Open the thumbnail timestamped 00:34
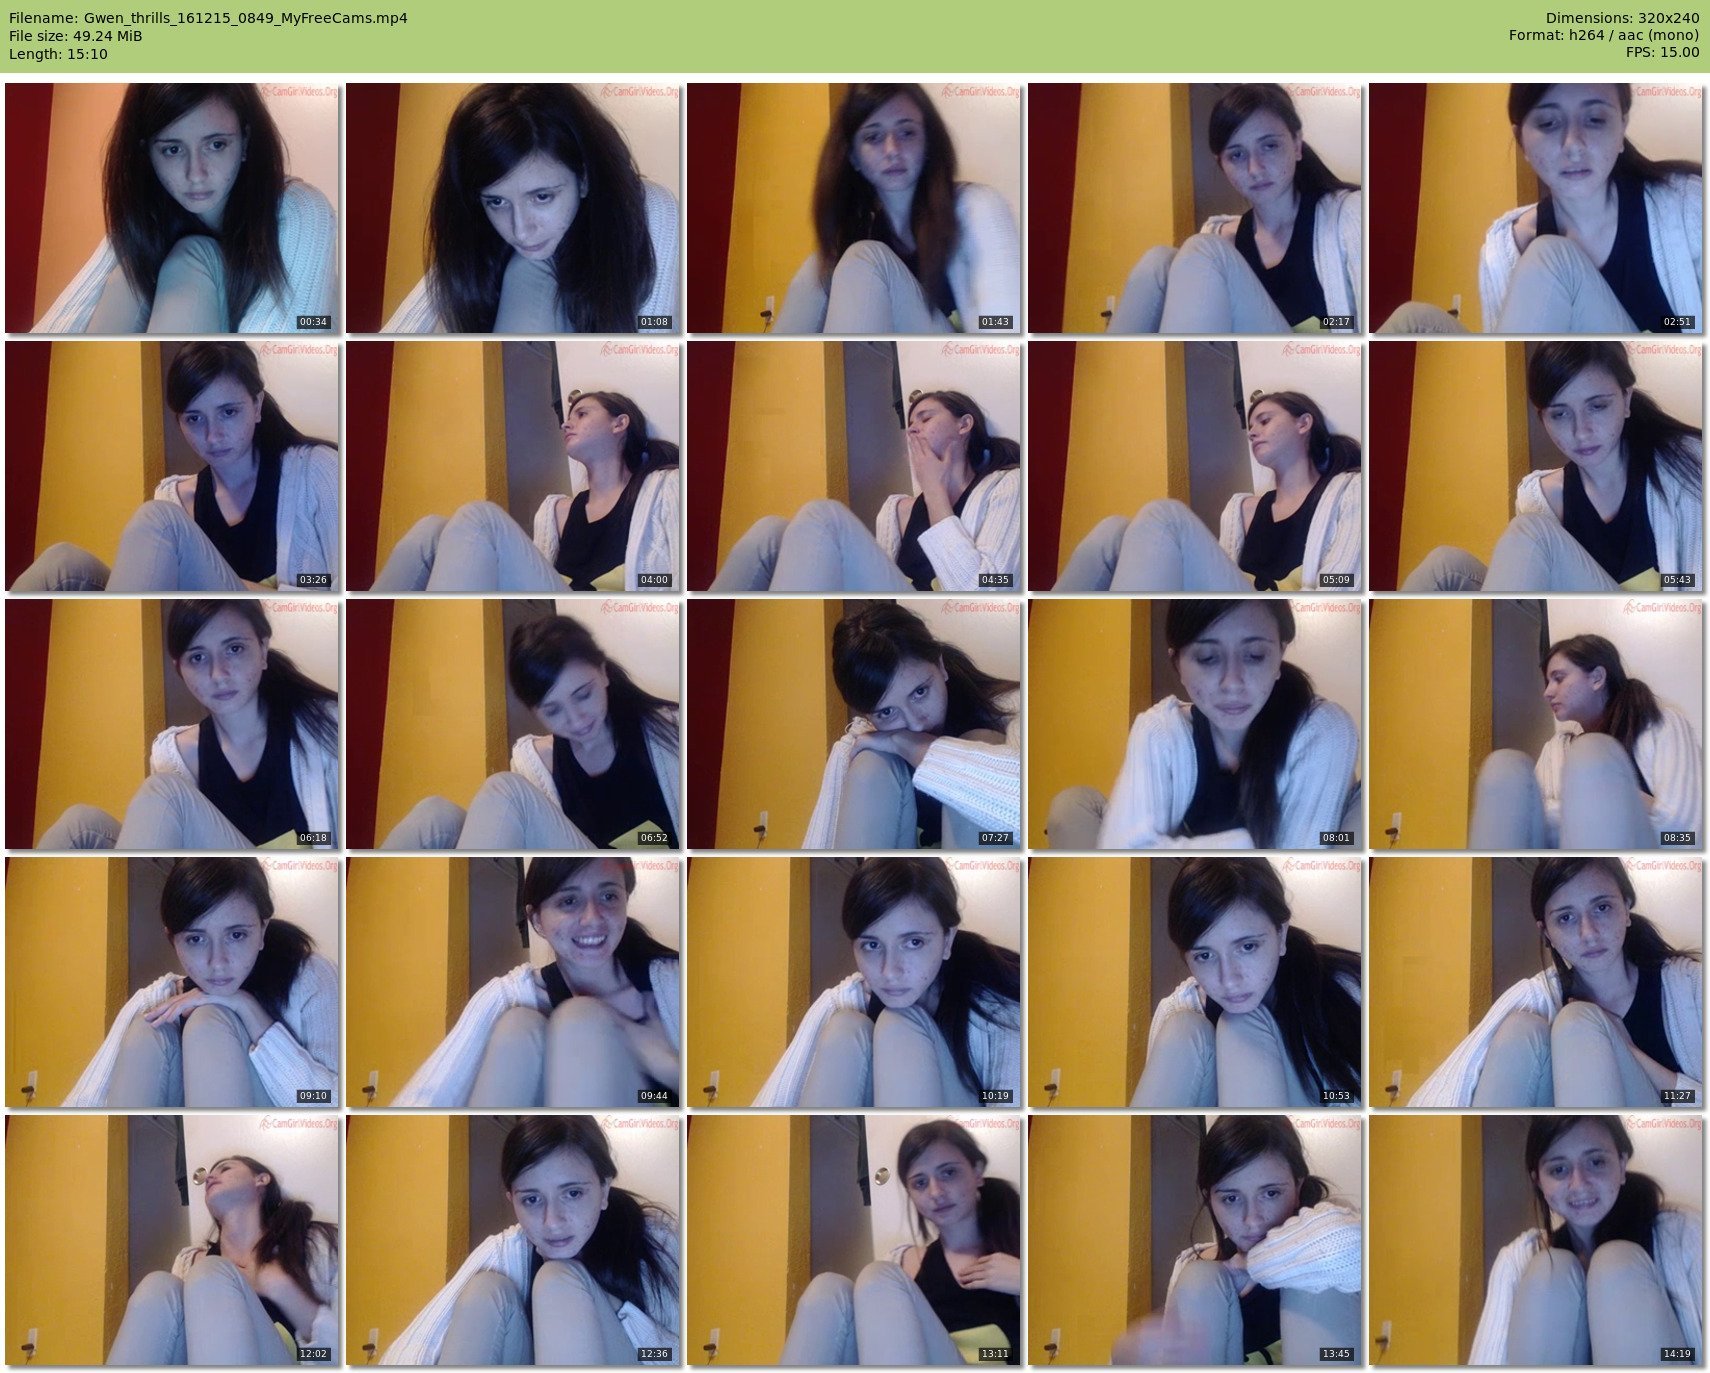Viewport: 1710px width, 1373px height. [172, 208]
